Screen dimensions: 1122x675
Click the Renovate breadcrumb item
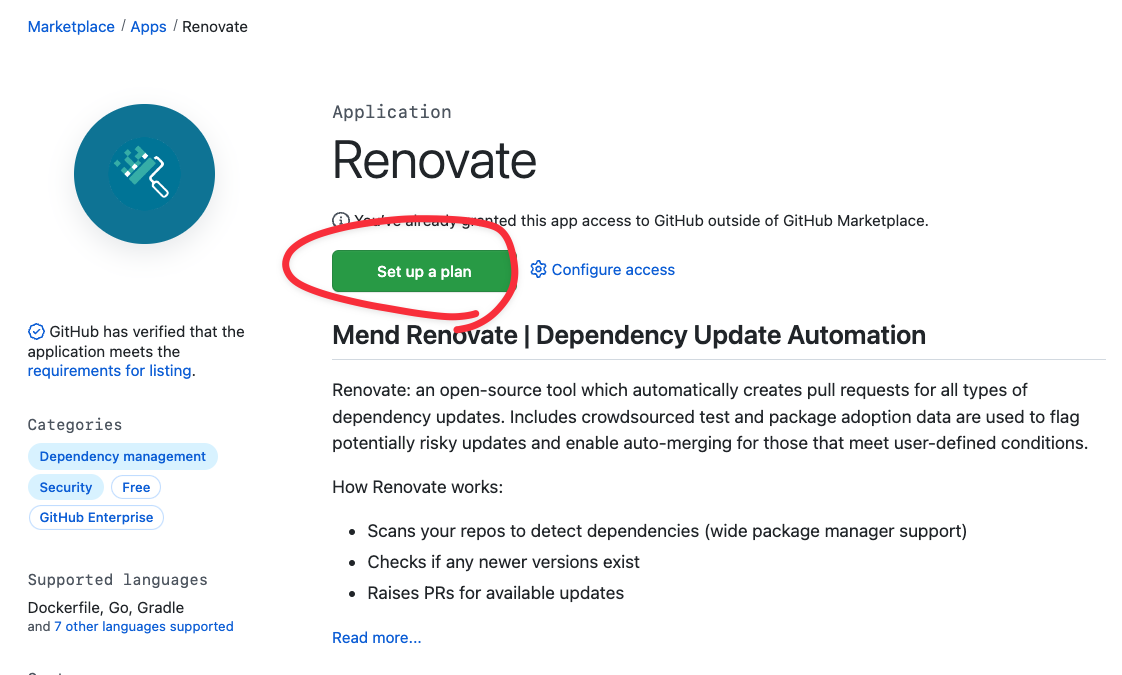click(x=215, y=27)
